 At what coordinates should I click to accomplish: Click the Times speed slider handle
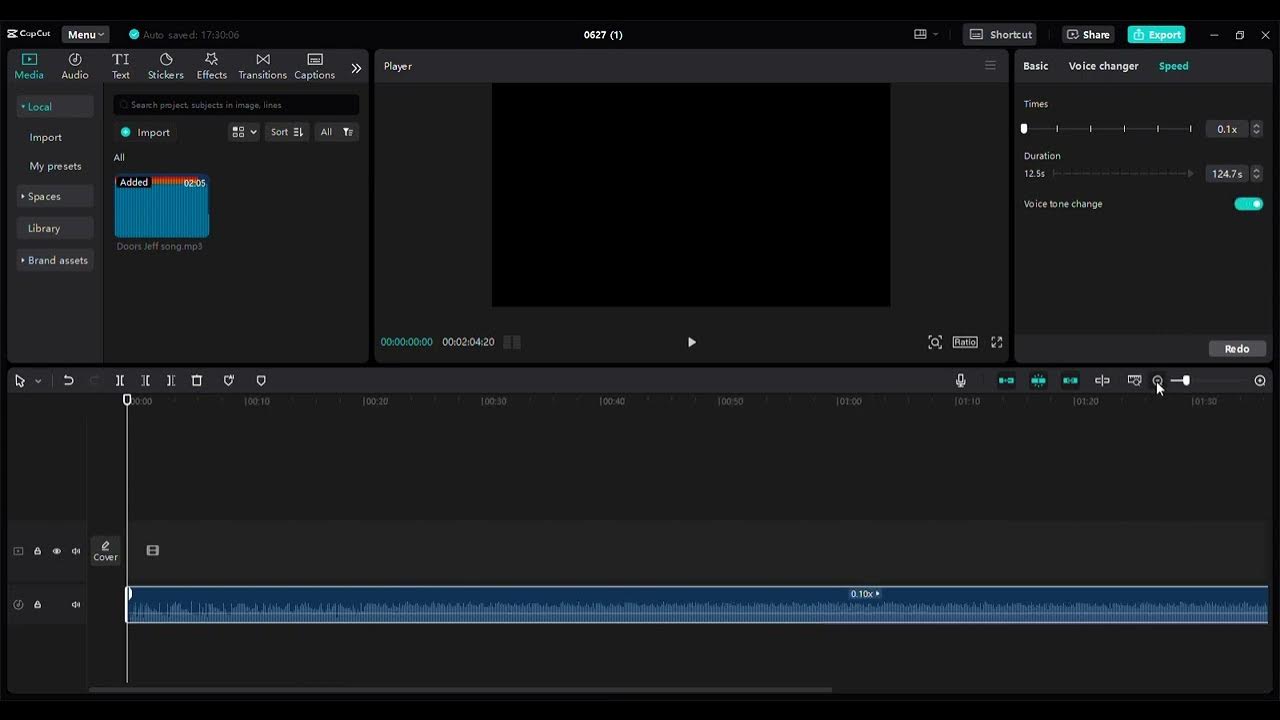point(1024,129)
